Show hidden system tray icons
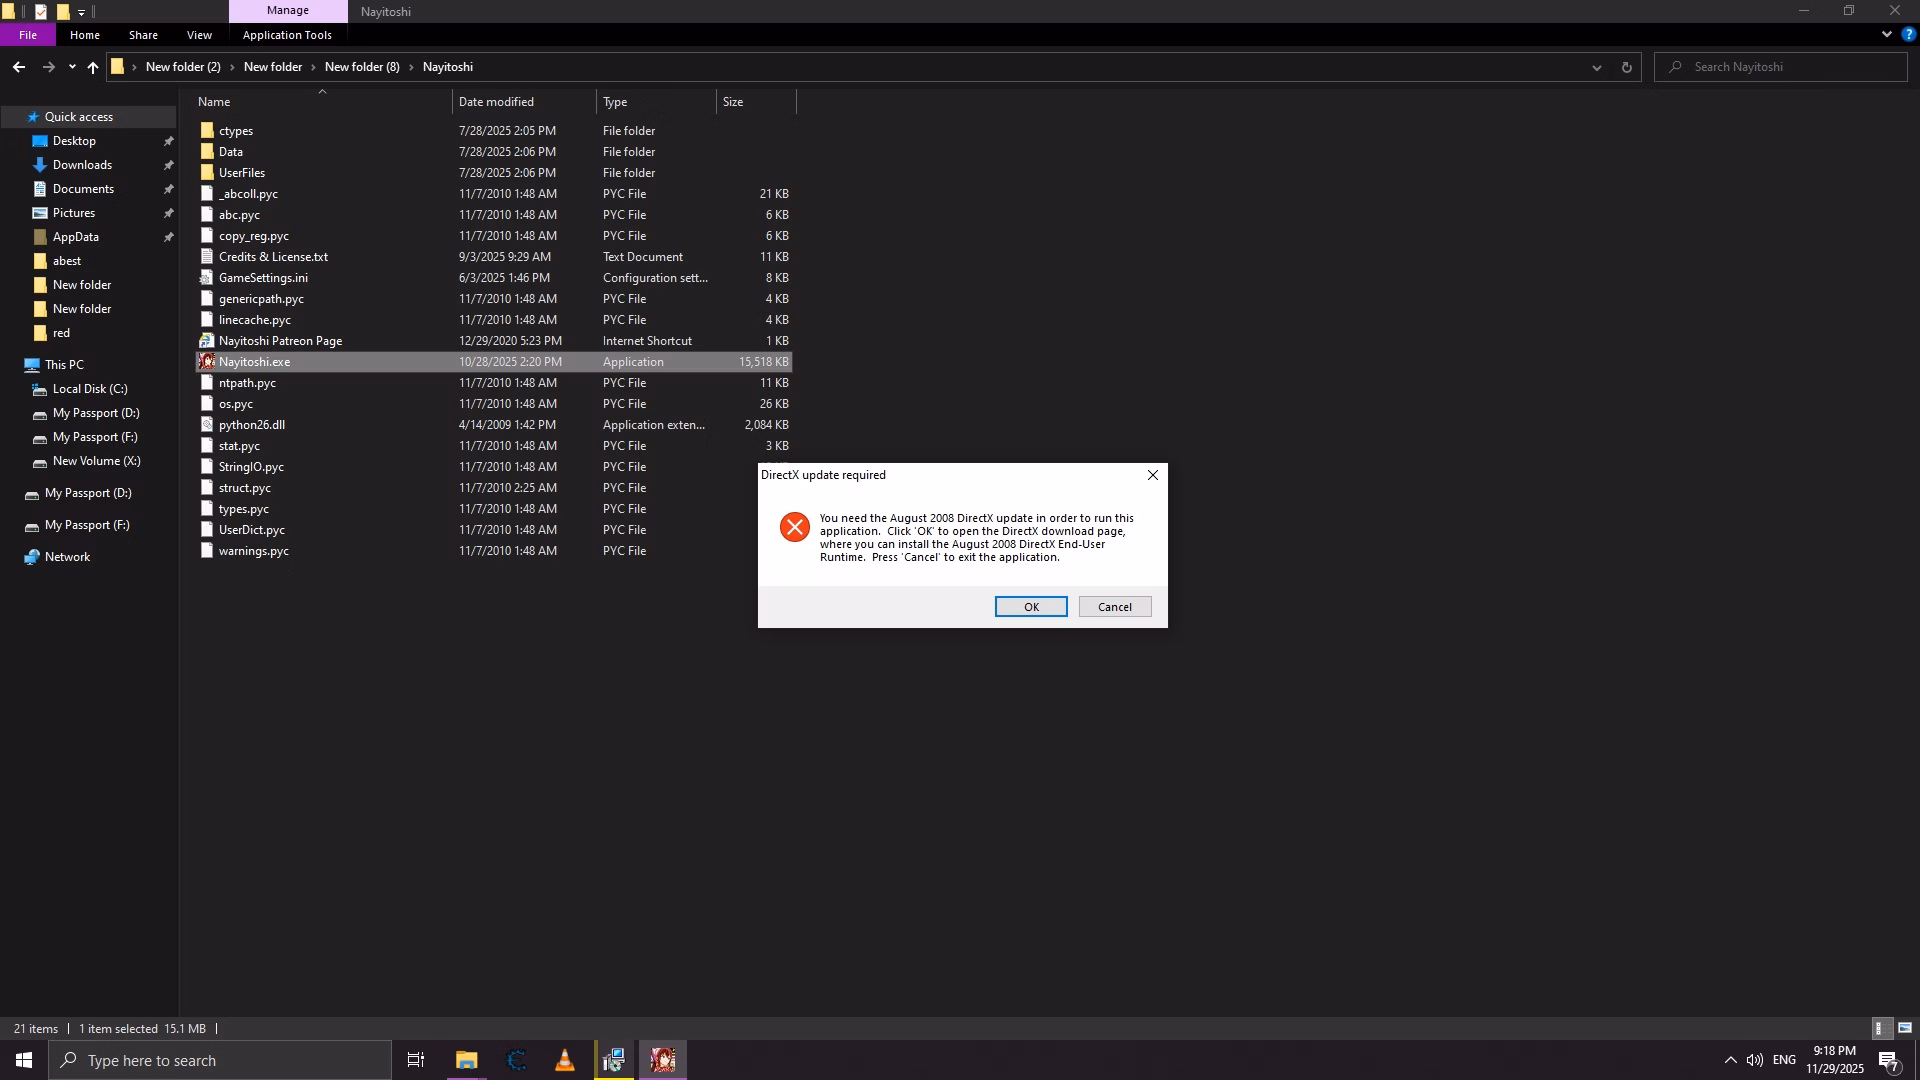Image resolution: width=1920 pixels, height=1080 pixels. 1730,1060
